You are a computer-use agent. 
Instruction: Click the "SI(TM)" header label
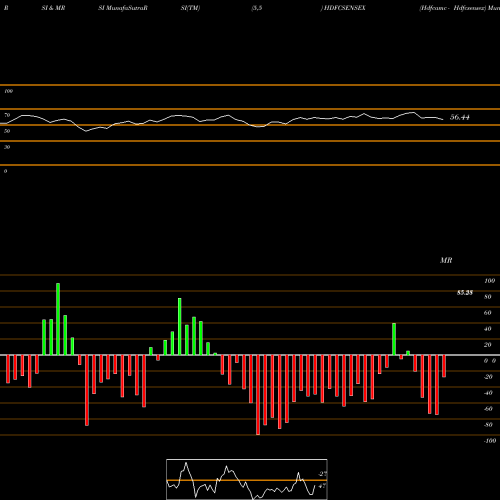click(190, 8)
